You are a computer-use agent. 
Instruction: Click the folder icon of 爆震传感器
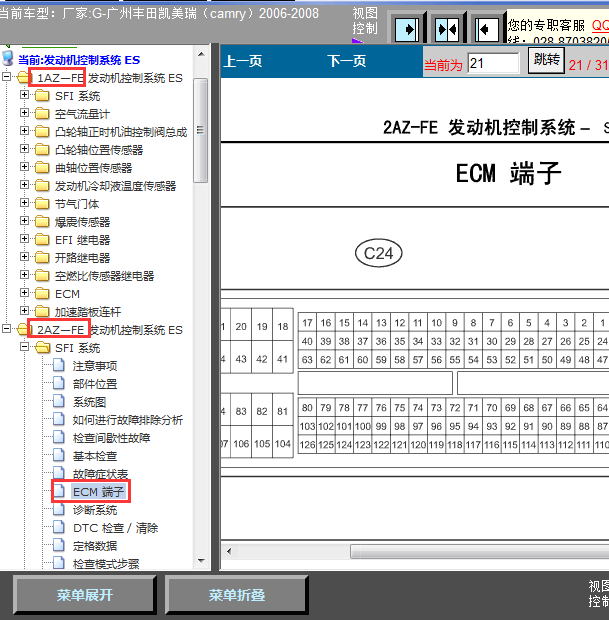point(42,221)
